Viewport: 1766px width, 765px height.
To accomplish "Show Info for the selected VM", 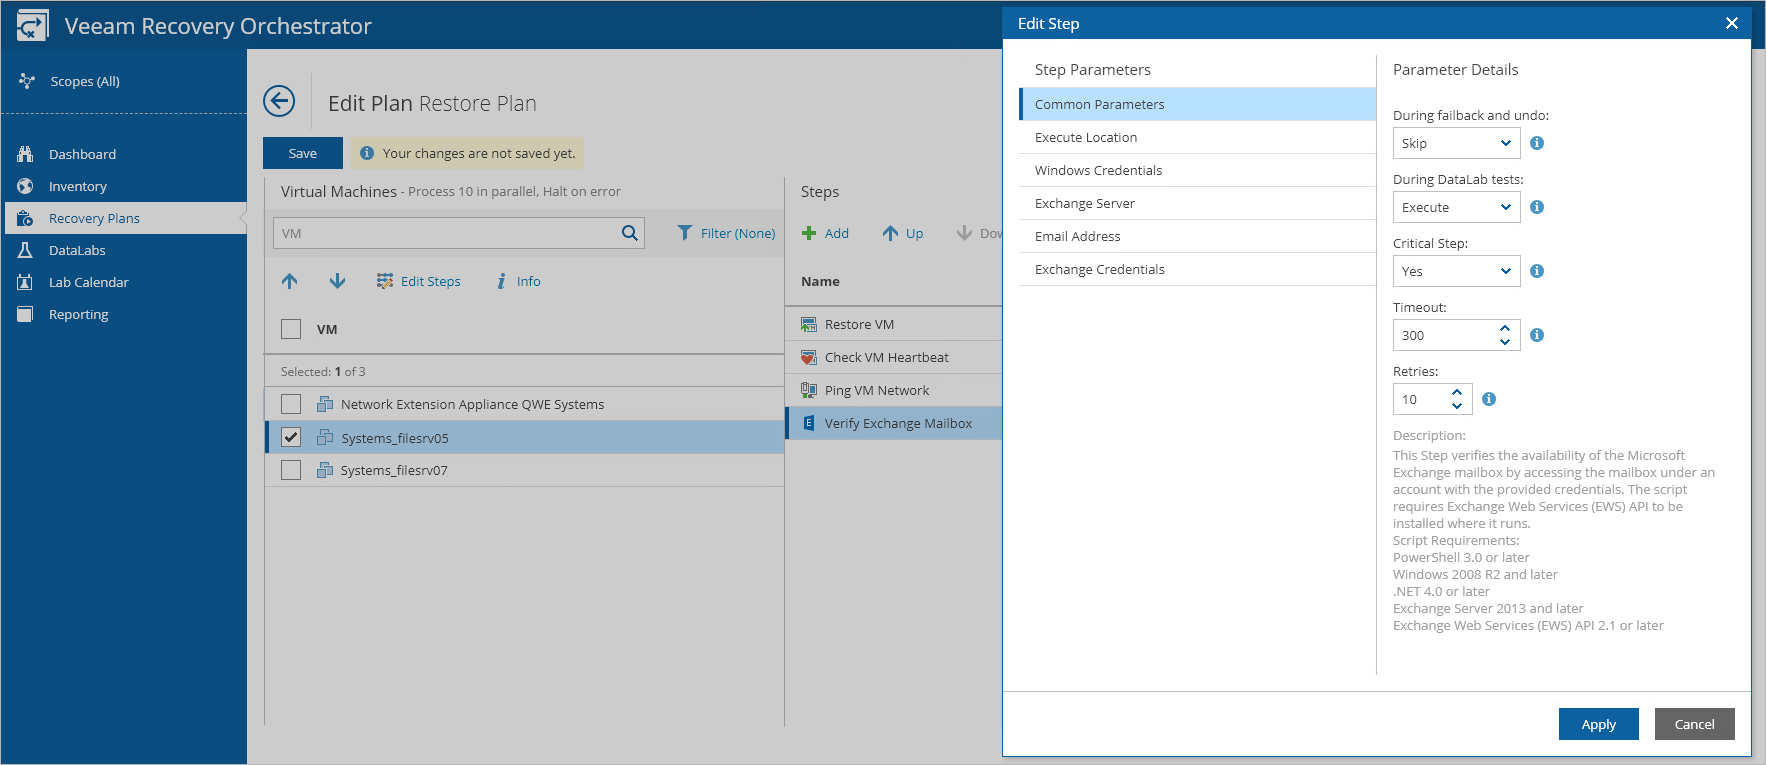I will [518, 281].
